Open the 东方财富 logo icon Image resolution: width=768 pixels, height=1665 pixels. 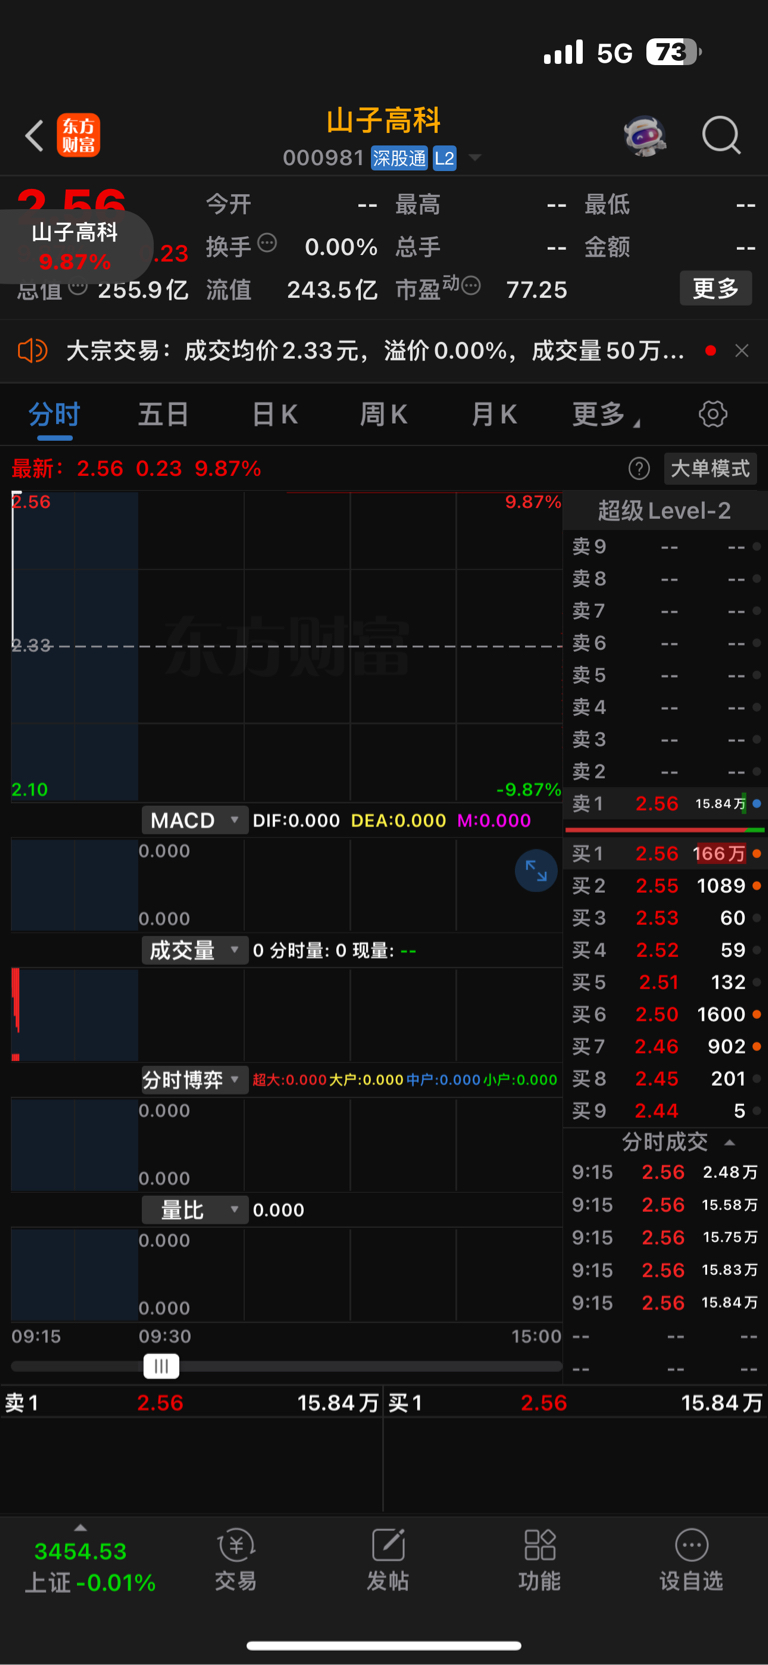[x=79, y=135]
